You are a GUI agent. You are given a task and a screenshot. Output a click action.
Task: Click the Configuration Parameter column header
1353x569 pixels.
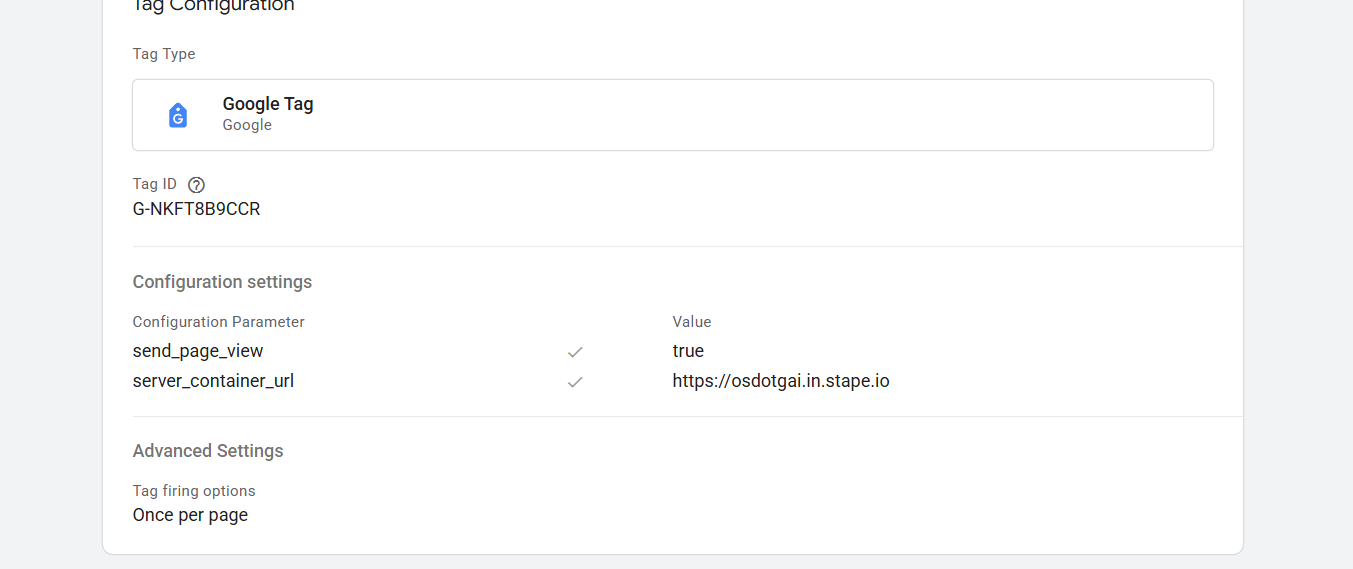coord(218,322)
